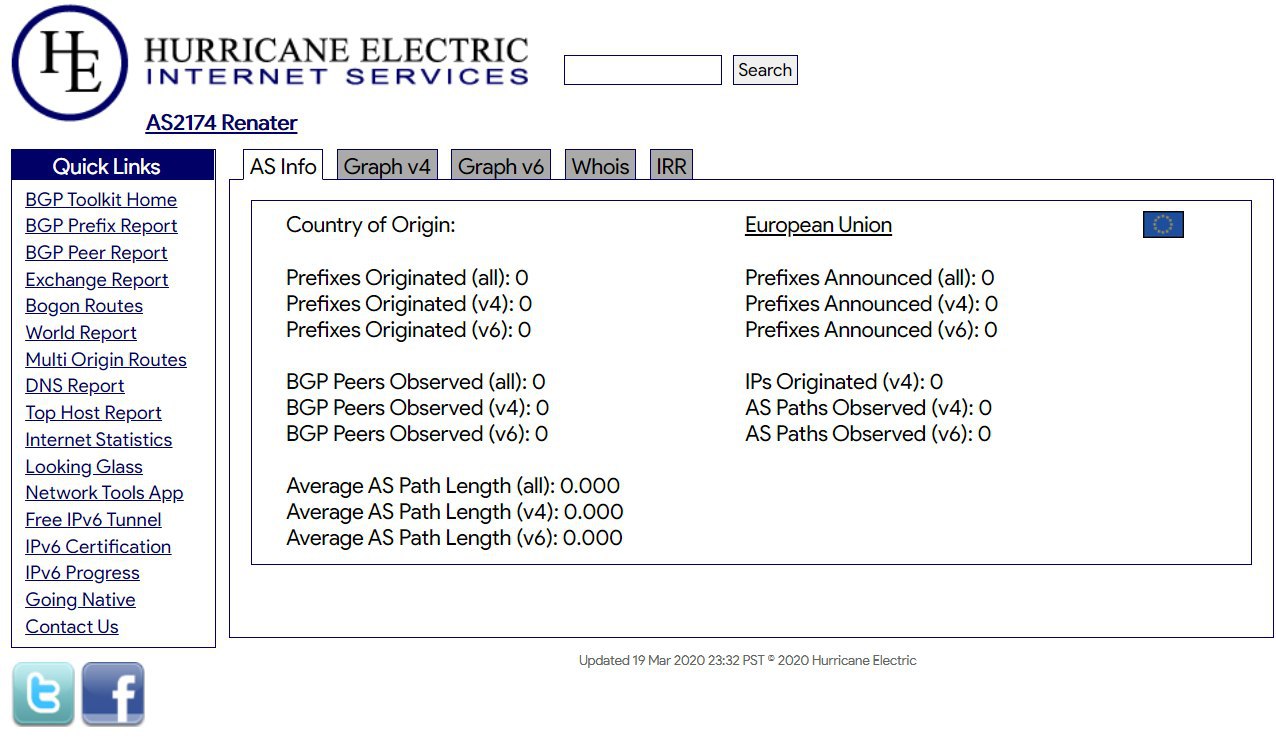
Task: Click 'Average AS Path Length (v6): 0.000'
Action: [454, 538]
